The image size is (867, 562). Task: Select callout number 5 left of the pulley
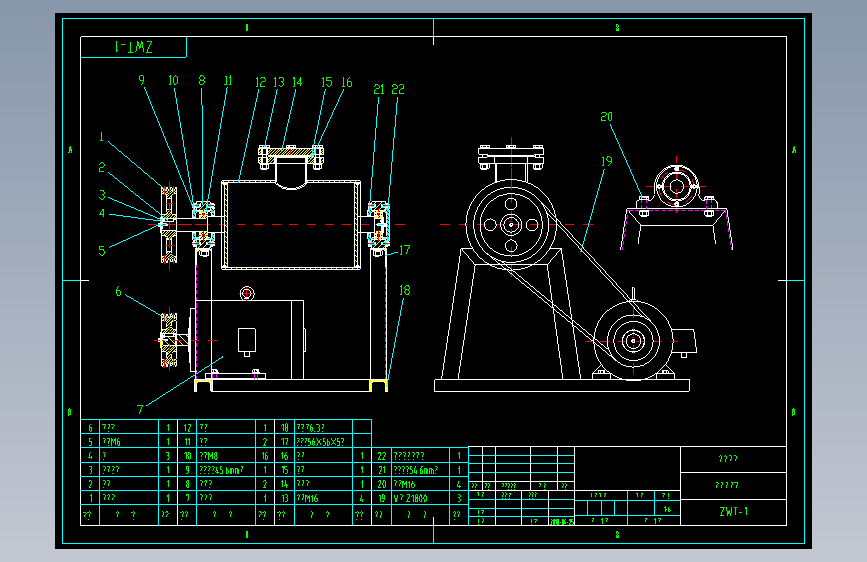coord(102,251)
